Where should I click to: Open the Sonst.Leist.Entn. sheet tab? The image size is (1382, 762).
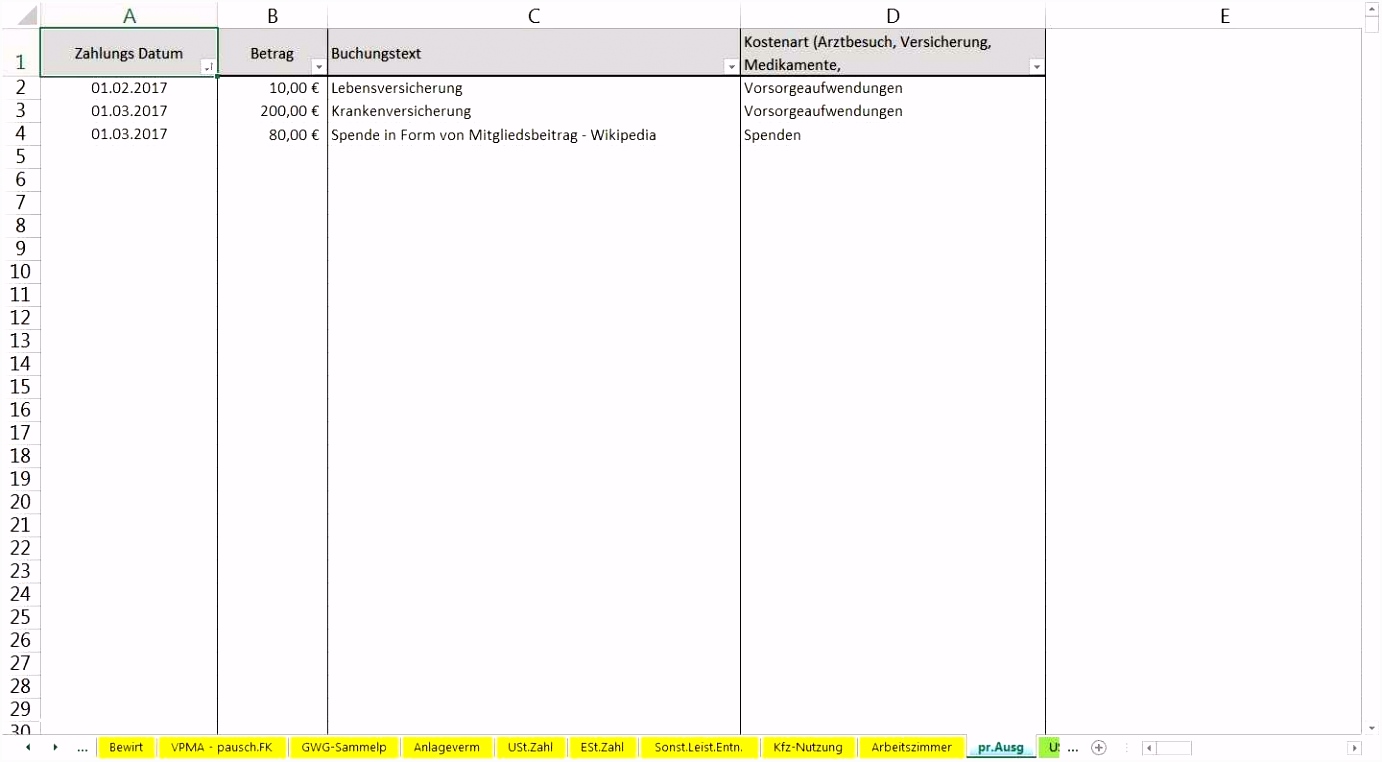pyautogui.click(x=699, y=747)
